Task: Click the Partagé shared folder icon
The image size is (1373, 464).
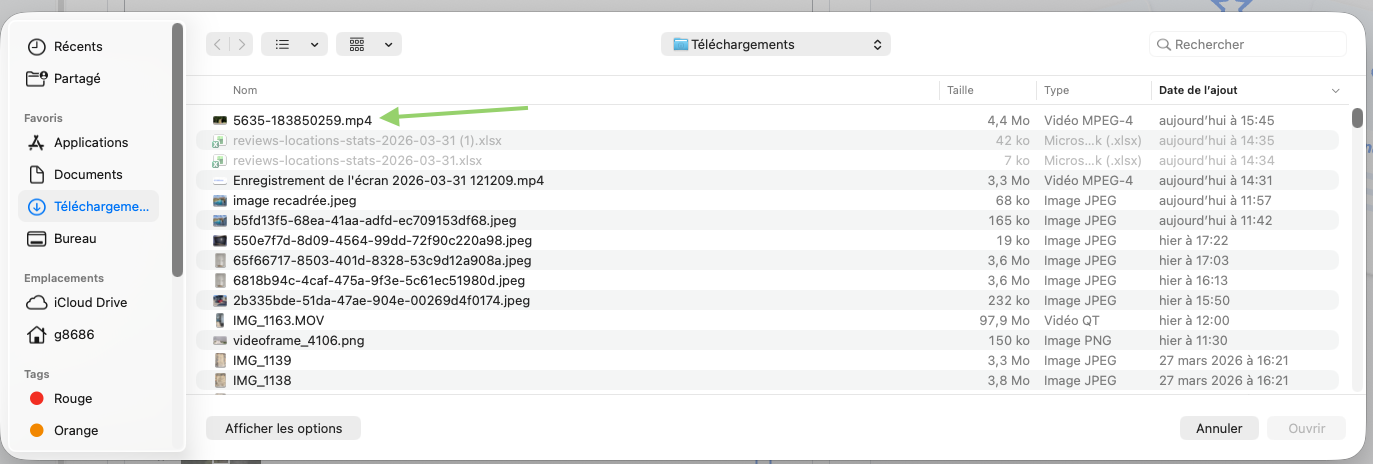Action: pos(36,79)
